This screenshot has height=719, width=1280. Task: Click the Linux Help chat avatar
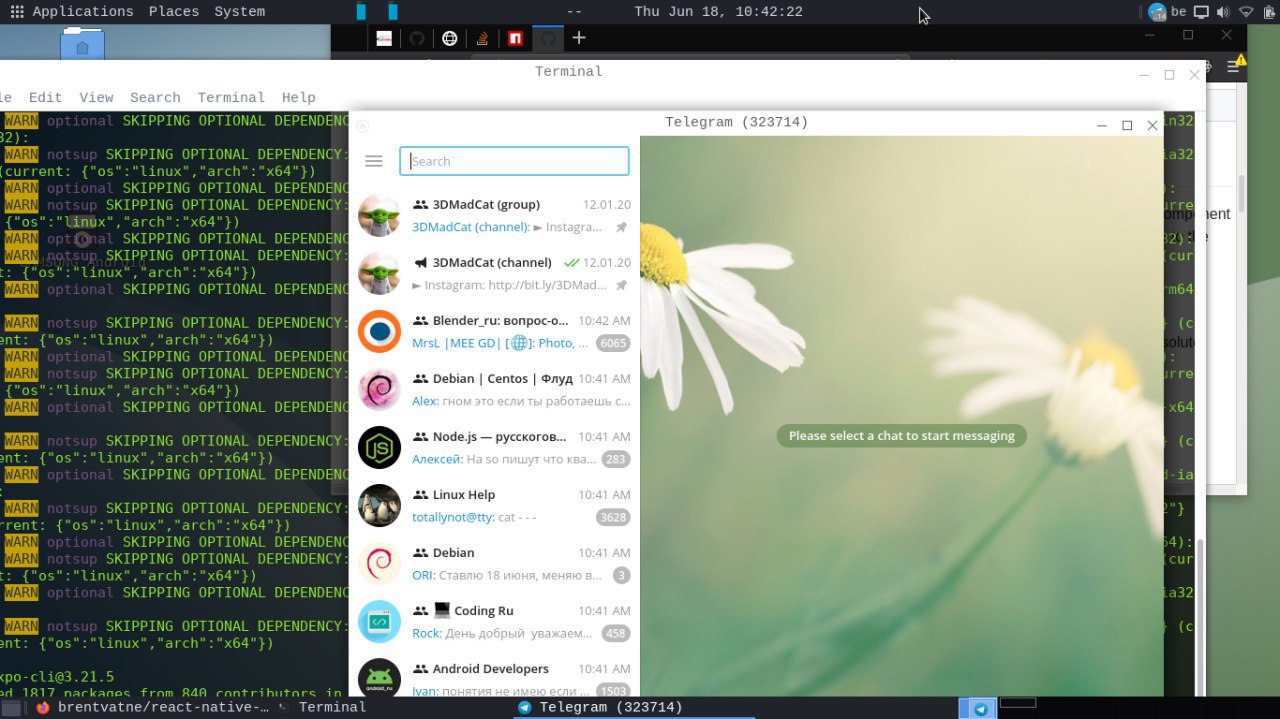[379, 505]
